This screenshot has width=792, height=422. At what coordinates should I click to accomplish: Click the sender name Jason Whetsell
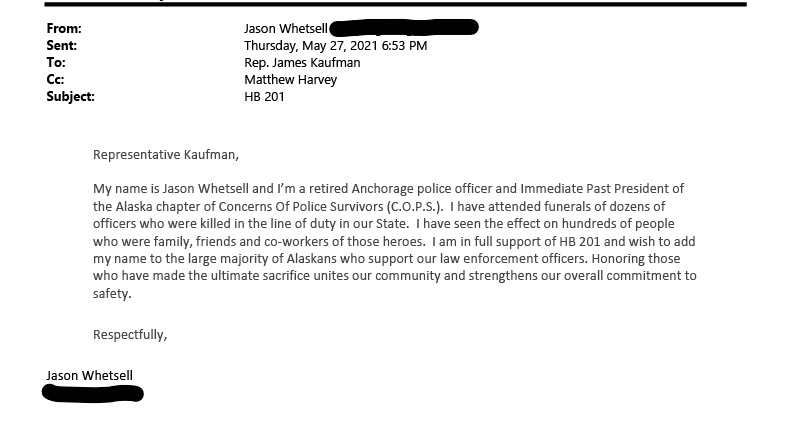[x=286, y=28]
